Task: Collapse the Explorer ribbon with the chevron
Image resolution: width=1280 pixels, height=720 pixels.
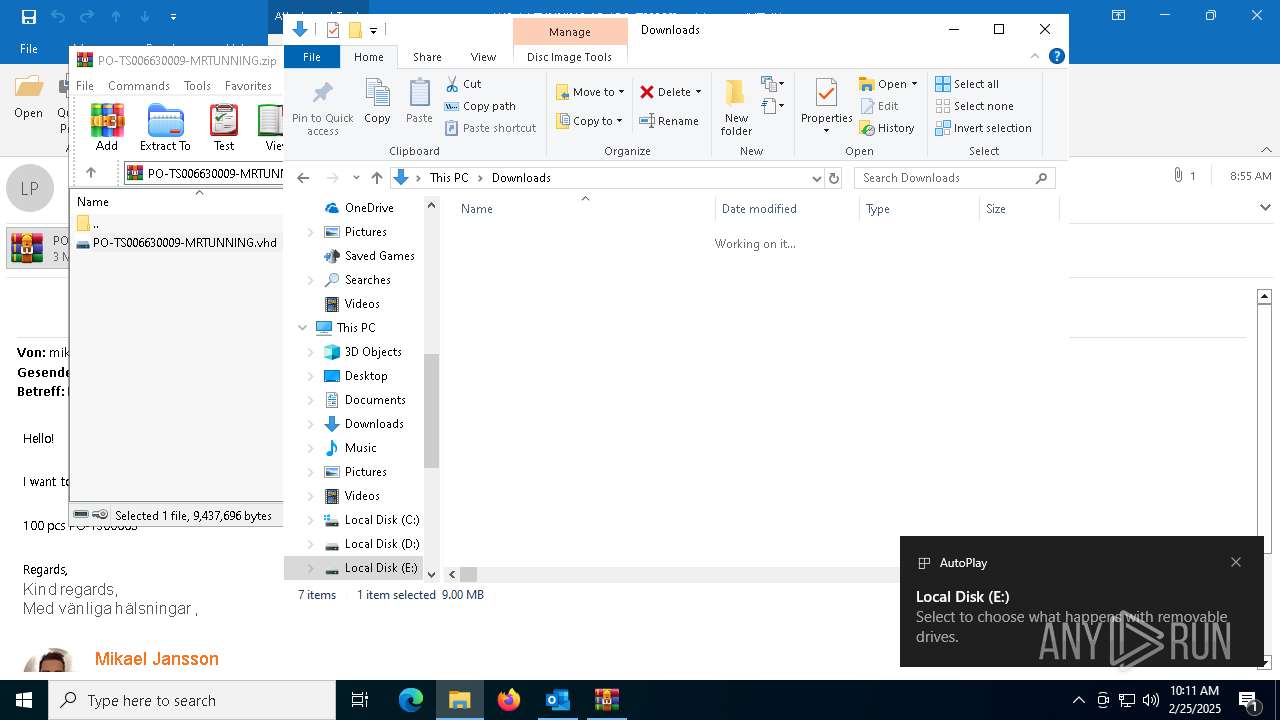Action: (1035, 57)
